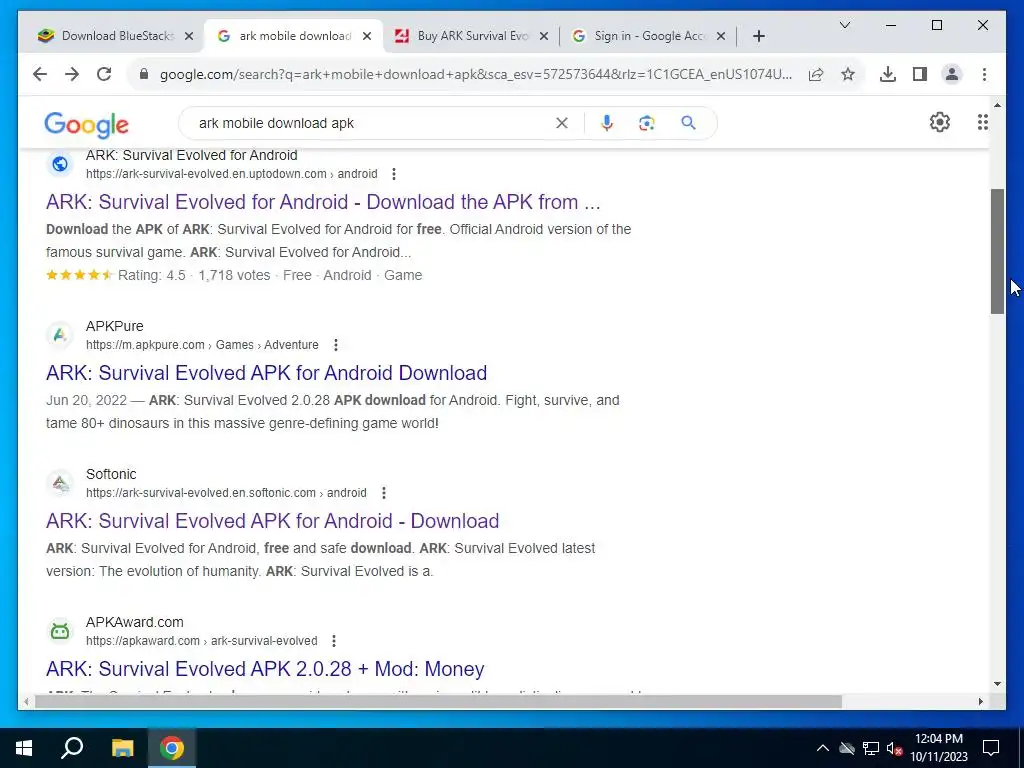Close the Sign in - Google tab
1024x768 pixels.
click(721, 36)
